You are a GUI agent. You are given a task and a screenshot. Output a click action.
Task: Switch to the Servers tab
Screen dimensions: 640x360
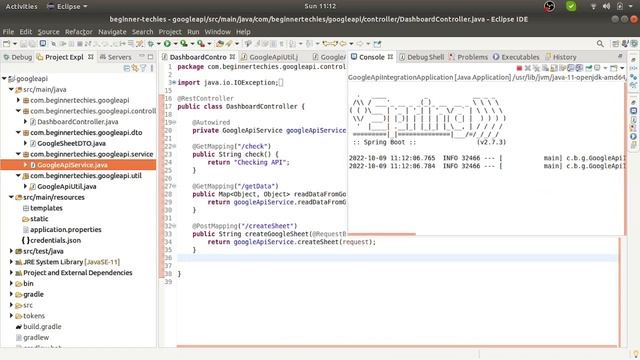point(116,57)
